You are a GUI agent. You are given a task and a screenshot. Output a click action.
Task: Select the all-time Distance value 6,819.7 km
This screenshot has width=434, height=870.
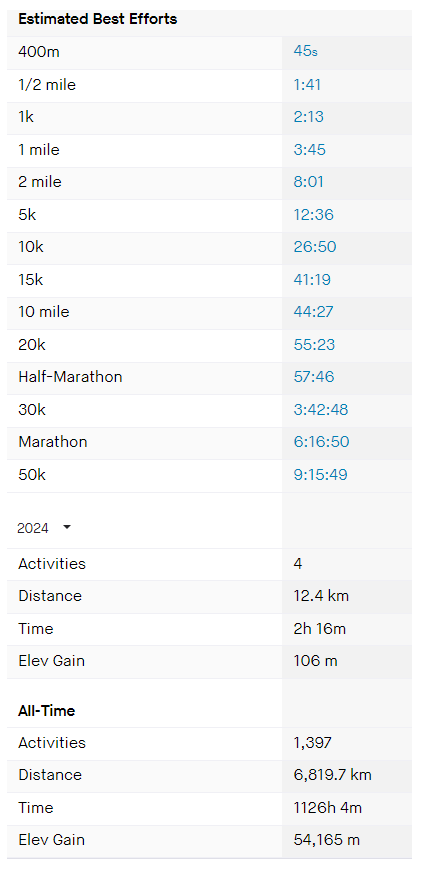[x=332, y=775]
